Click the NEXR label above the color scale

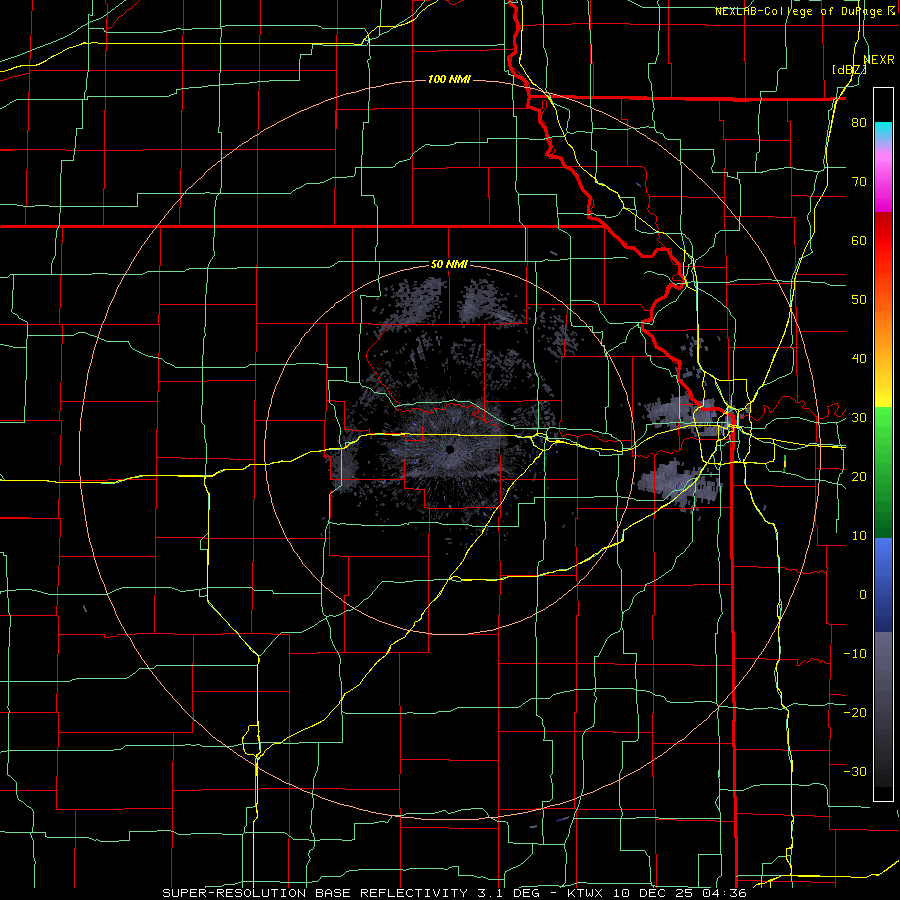coord(878,60)
